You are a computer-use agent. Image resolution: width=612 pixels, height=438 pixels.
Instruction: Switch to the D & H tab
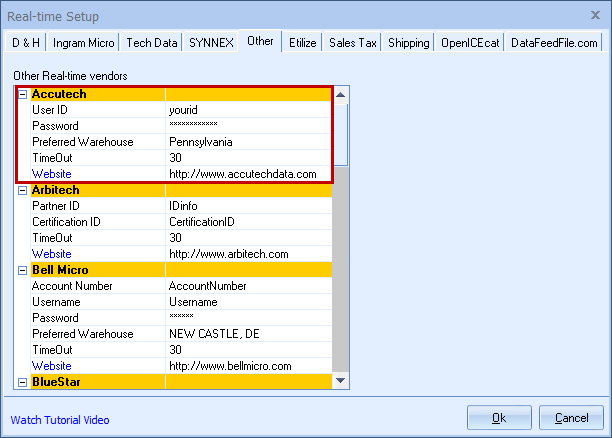(x=26, y=42)
